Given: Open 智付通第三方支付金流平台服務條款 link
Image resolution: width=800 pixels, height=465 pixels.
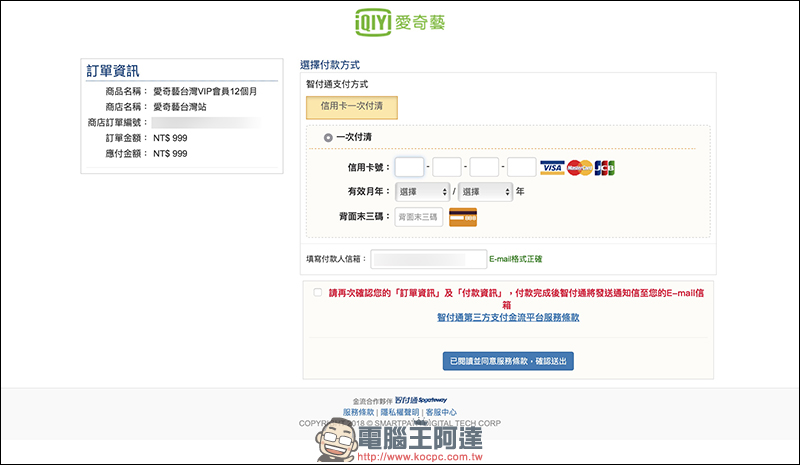Looking at the screenshot, I should tap(508, 317).
